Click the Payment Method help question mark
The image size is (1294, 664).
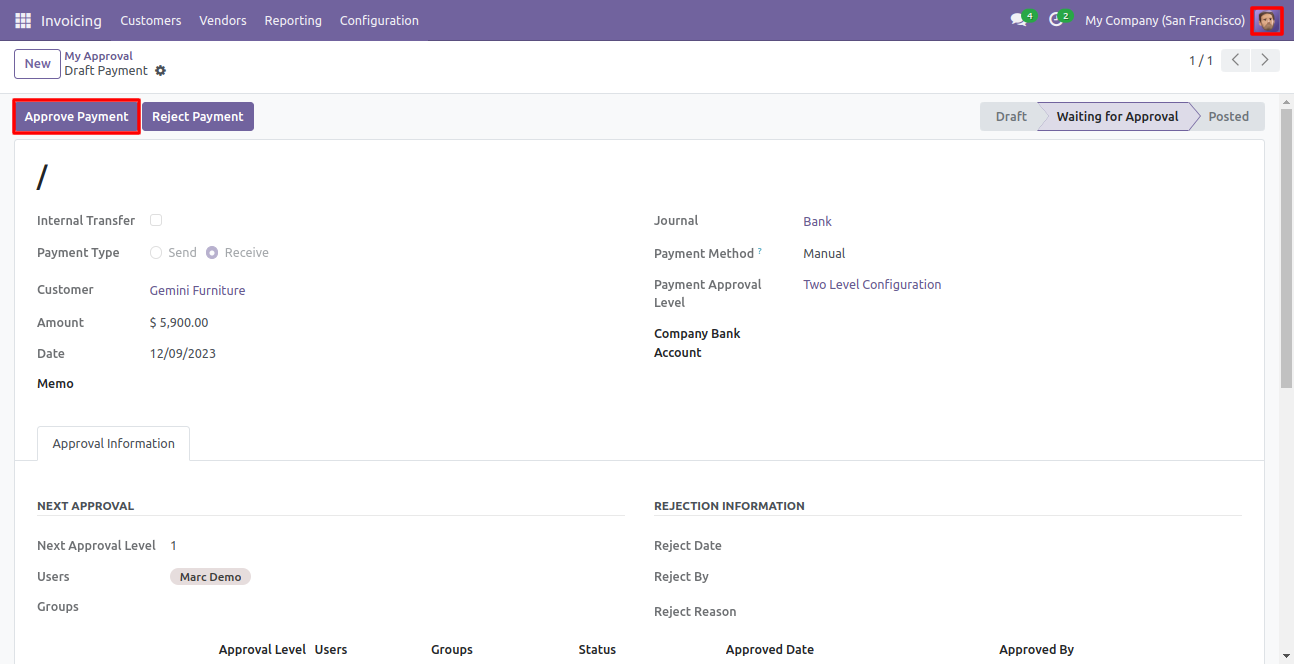click(759, 251)
